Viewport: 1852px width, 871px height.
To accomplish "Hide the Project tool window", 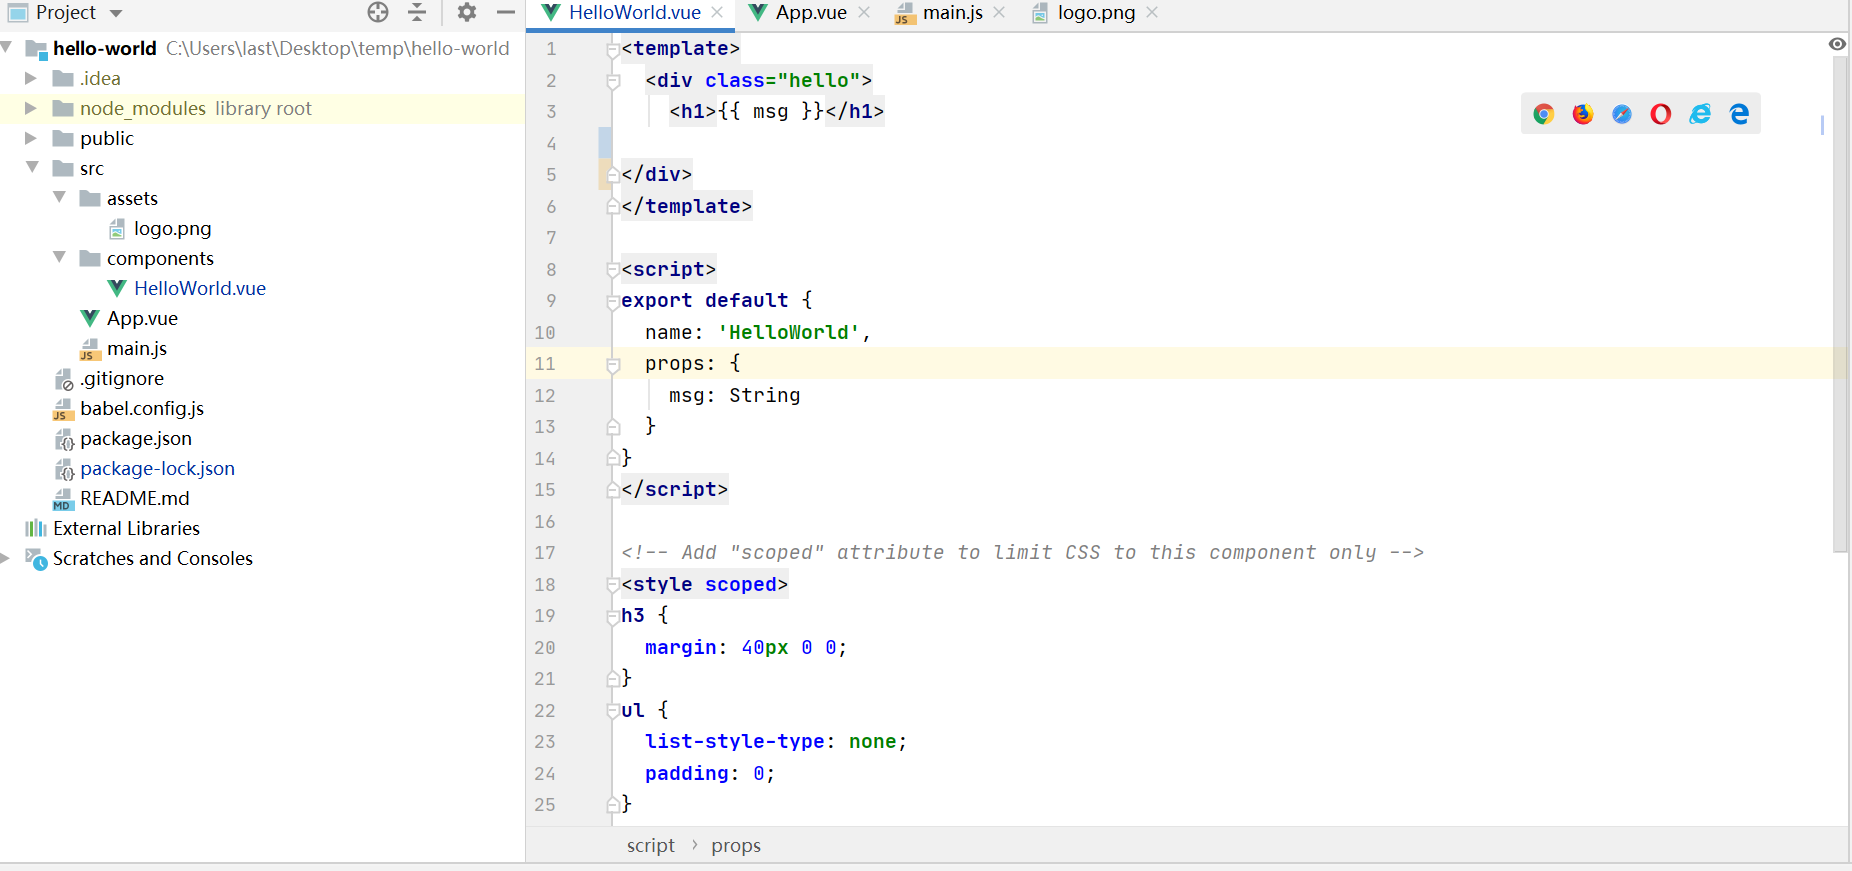I will [506, 12].
